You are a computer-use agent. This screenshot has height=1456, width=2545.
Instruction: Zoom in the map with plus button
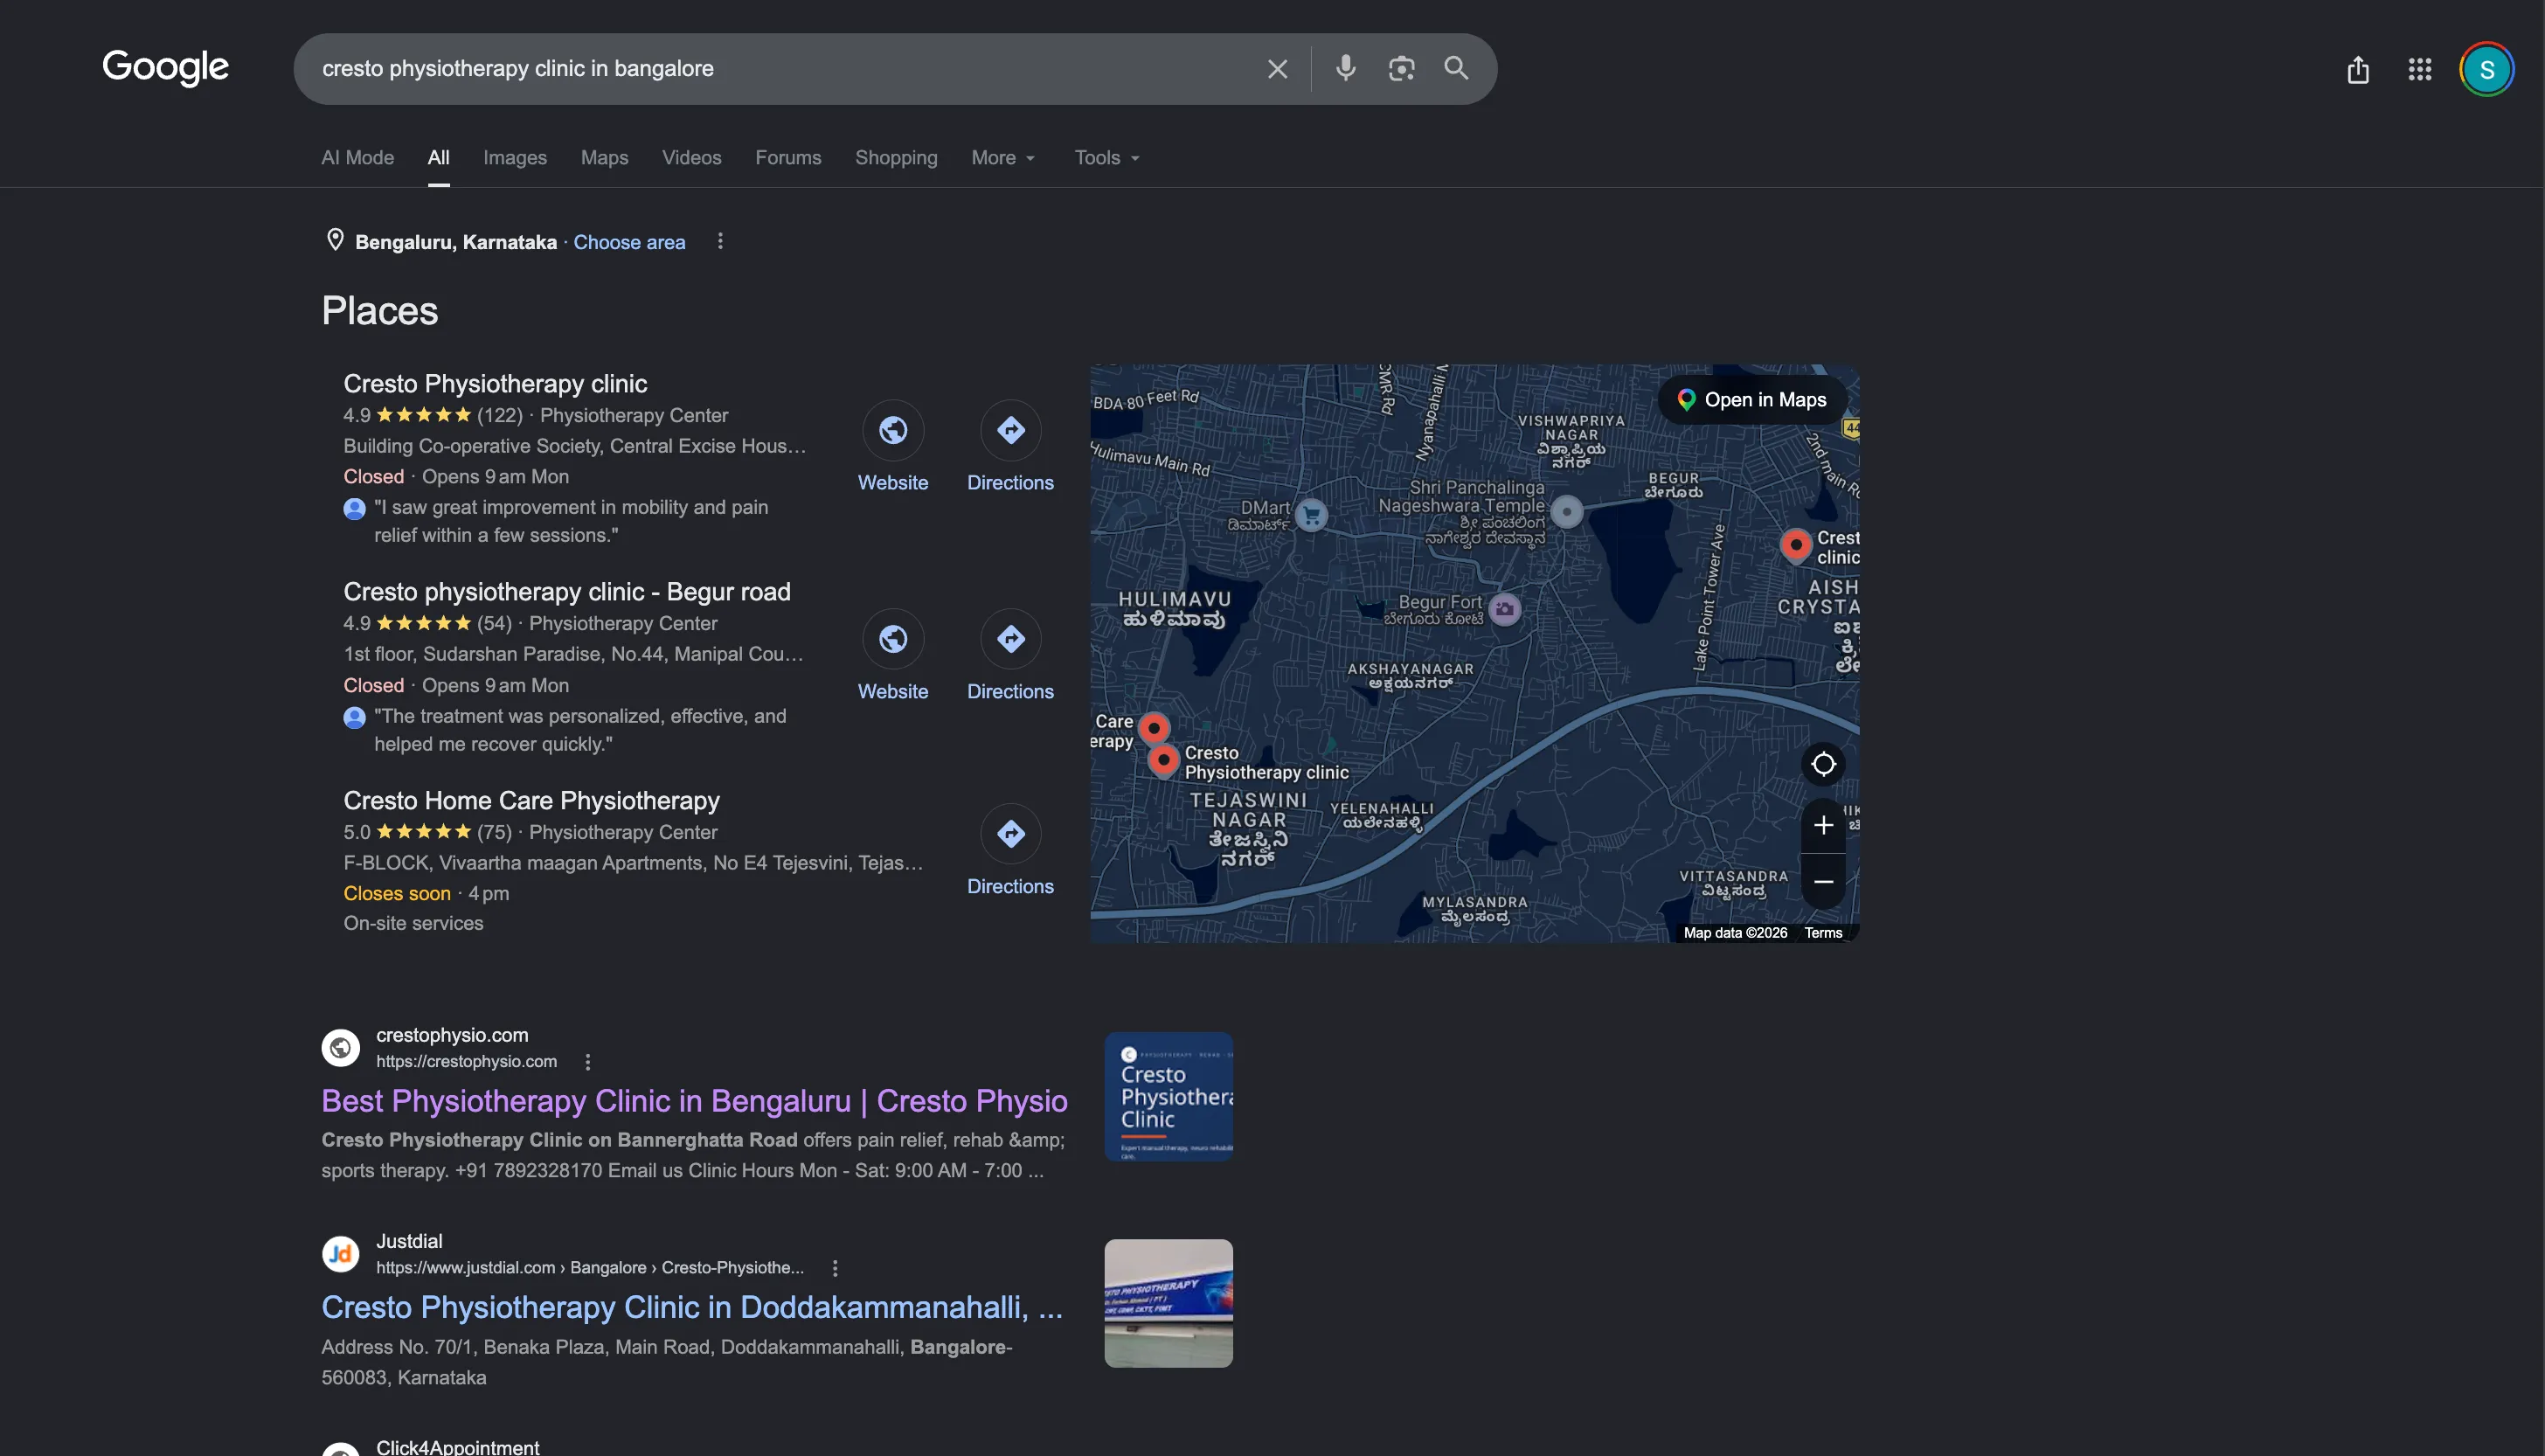click(x=1823, y=825)
